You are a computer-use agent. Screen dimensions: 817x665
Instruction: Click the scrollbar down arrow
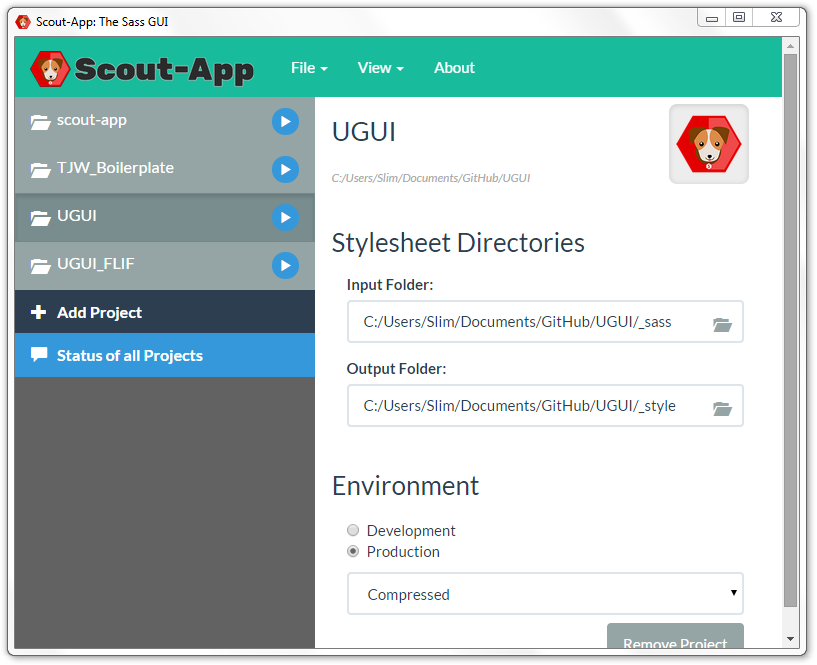790,638
